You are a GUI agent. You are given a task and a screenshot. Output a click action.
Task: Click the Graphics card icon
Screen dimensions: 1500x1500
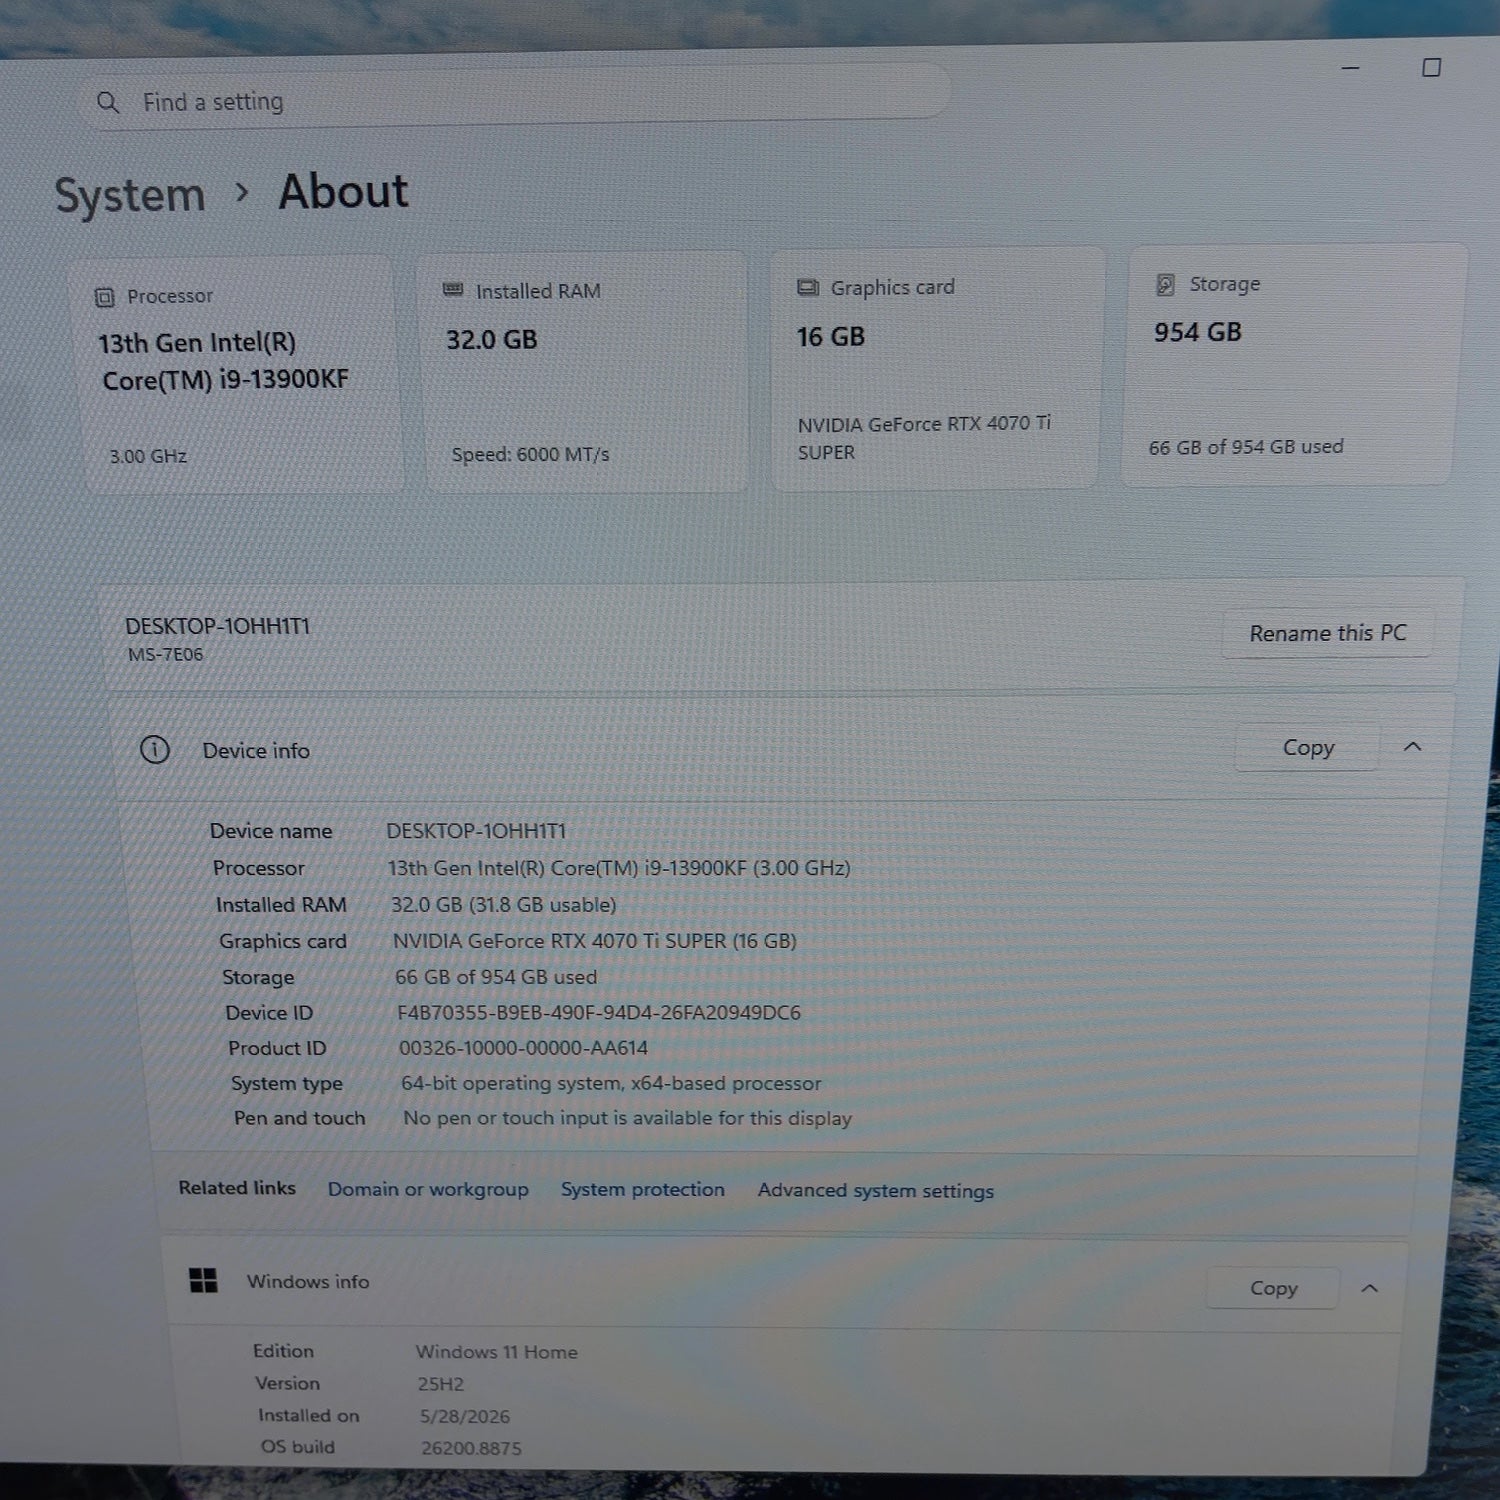coord(808,288)
